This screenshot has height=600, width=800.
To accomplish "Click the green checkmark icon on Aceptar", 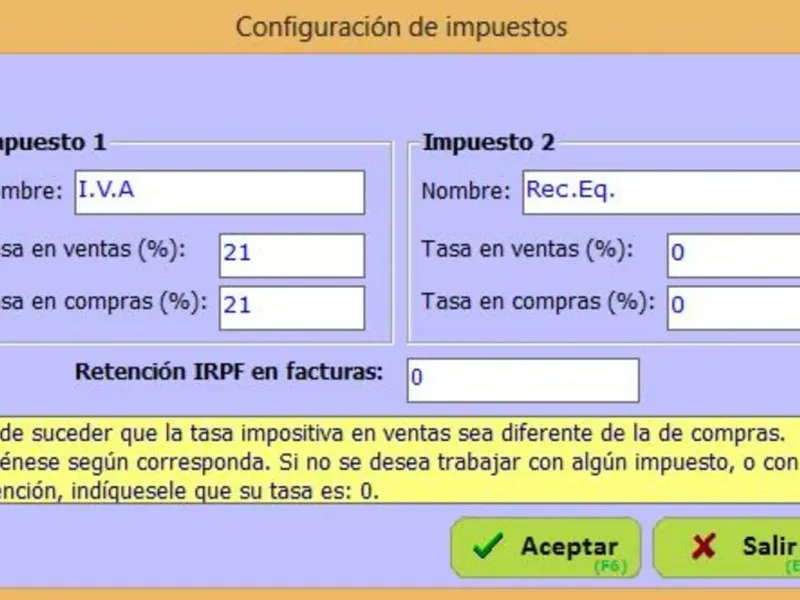I will pyautogui.click(x=487, y=547).
